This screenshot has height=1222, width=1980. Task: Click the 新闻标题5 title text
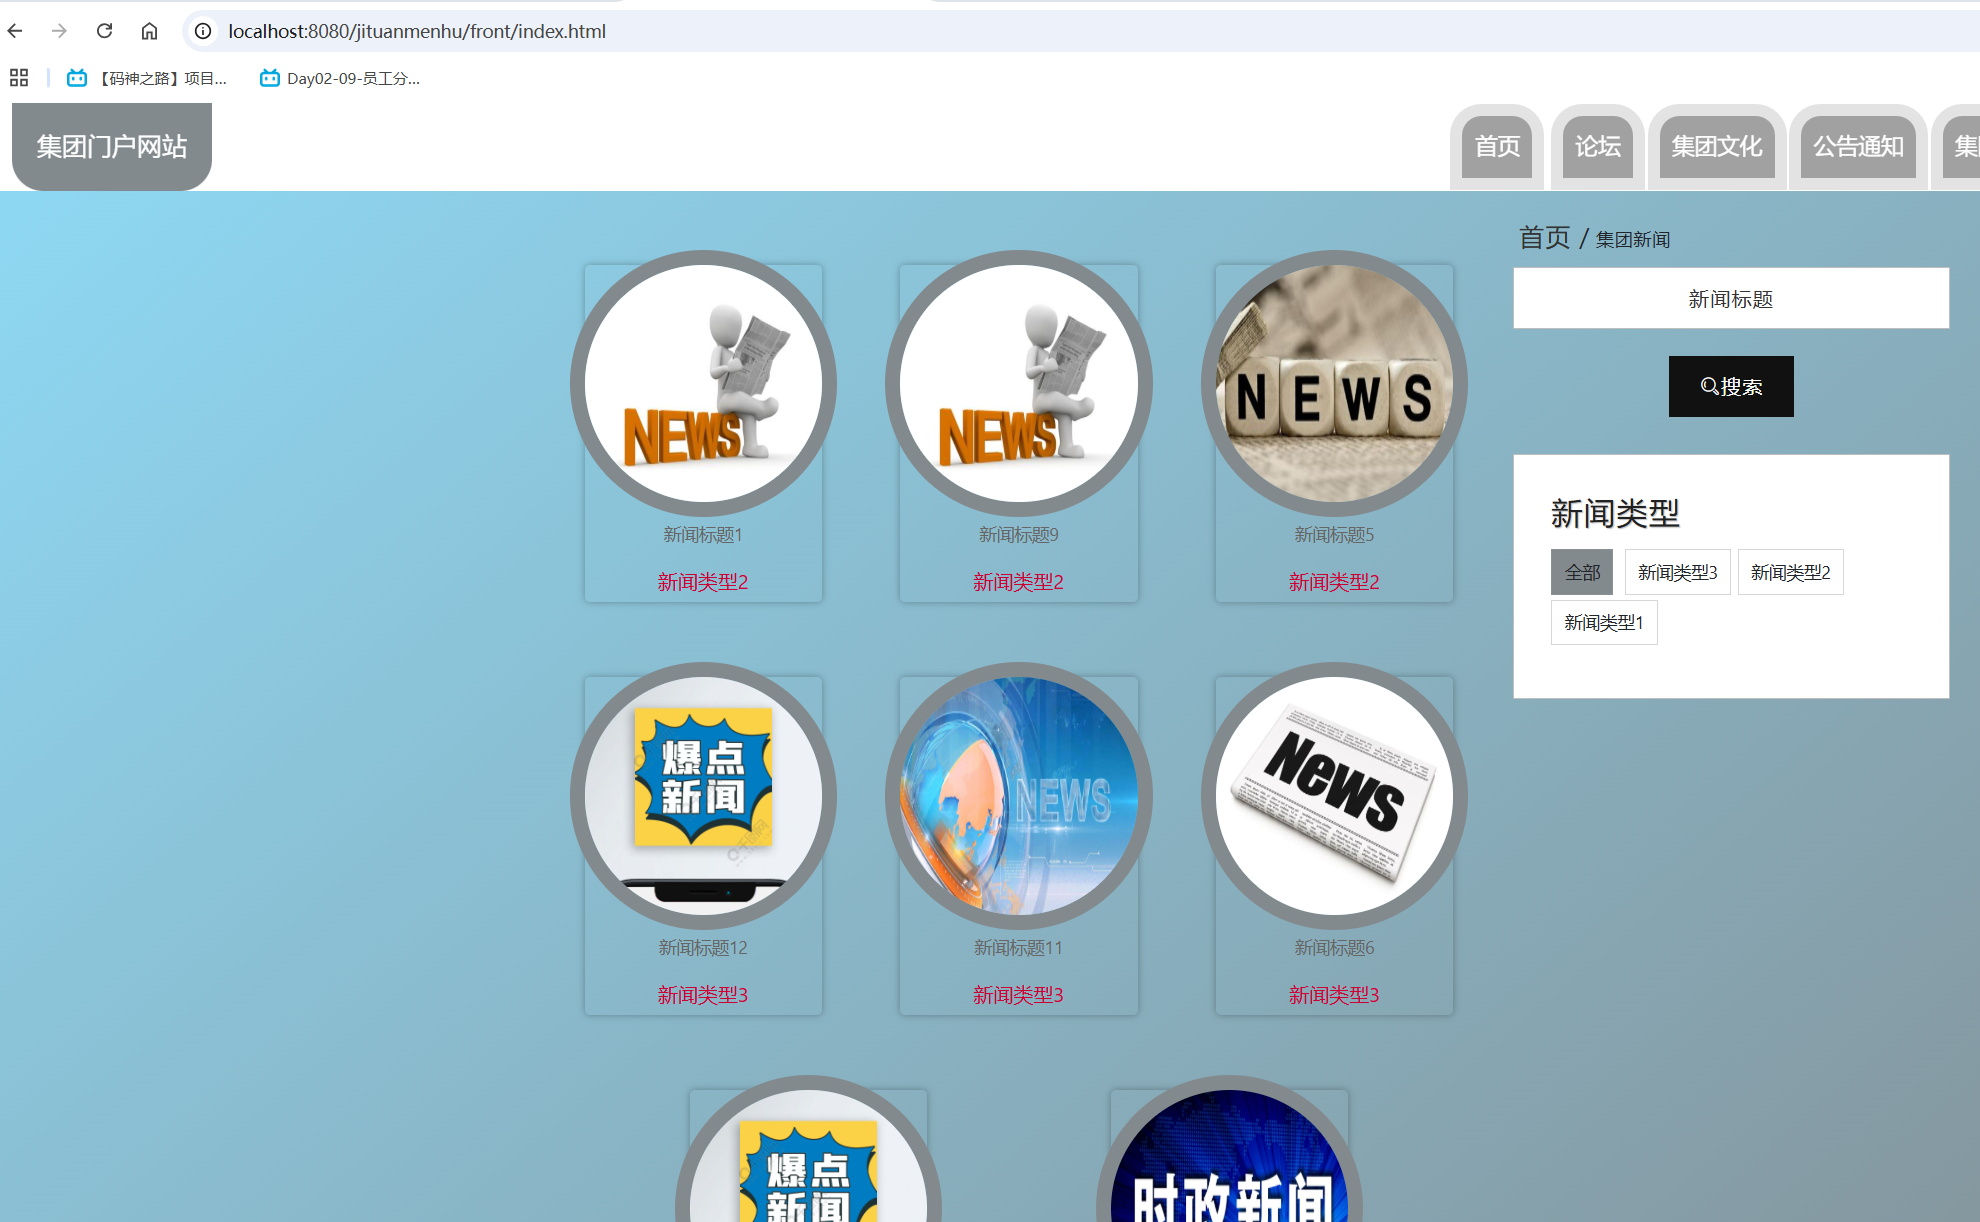[1334, 535]
